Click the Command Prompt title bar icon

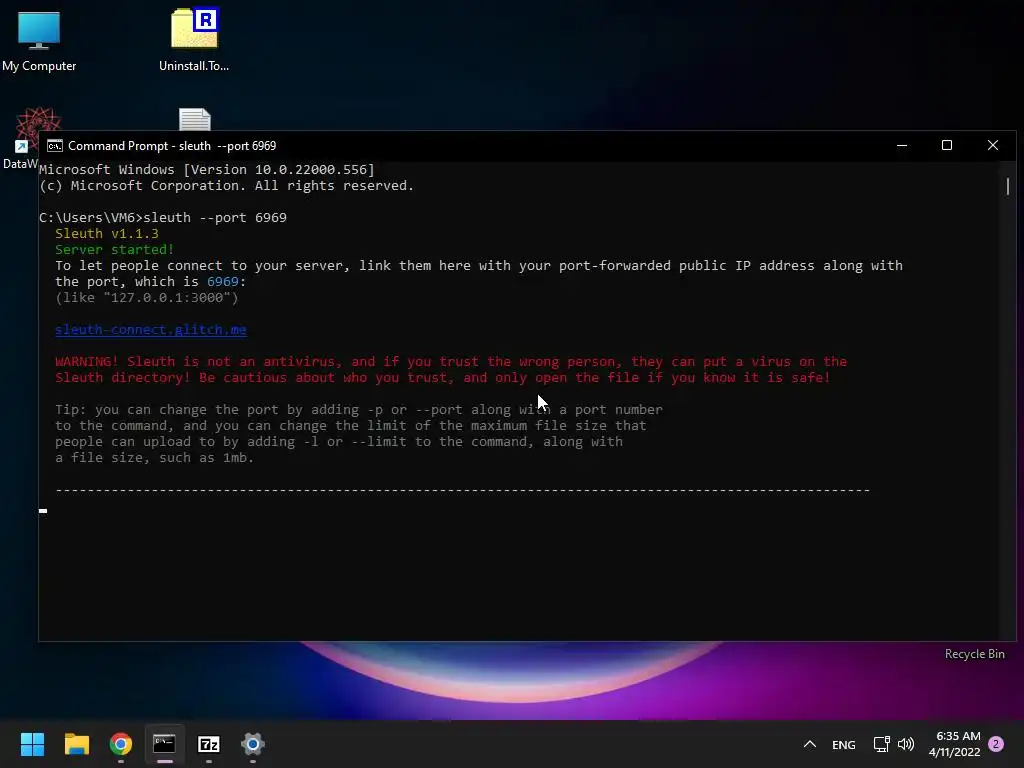[55, 146]
